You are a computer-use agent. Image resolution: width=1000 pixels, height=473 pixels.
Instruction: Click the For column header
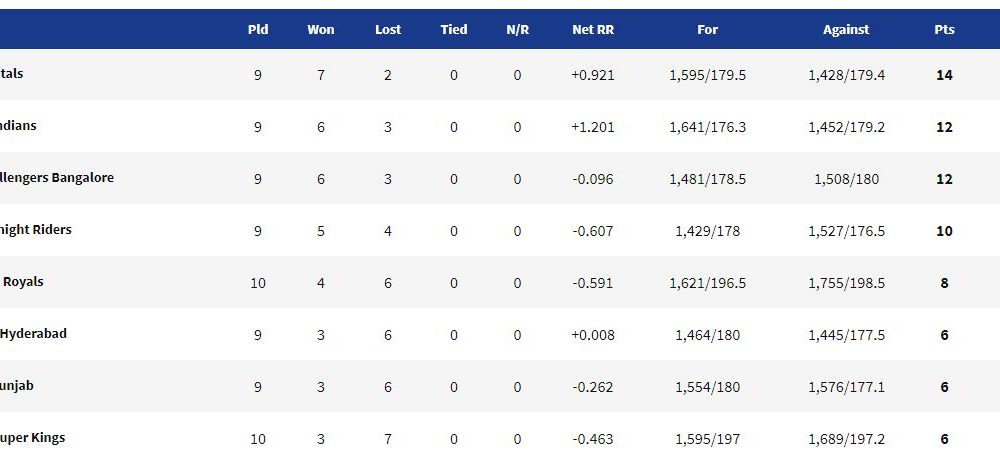(x=707, y=29)
